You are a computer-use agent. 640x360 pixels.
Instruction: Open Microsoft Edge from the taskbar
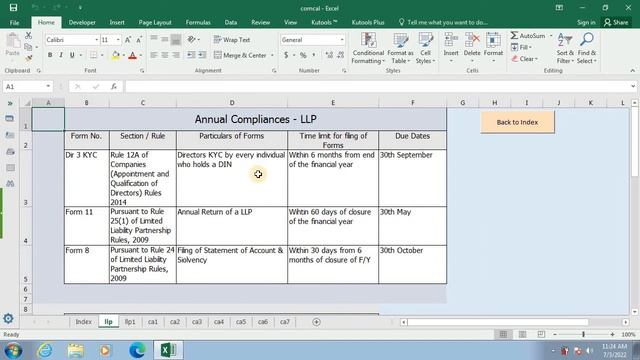tap(137, 351)
